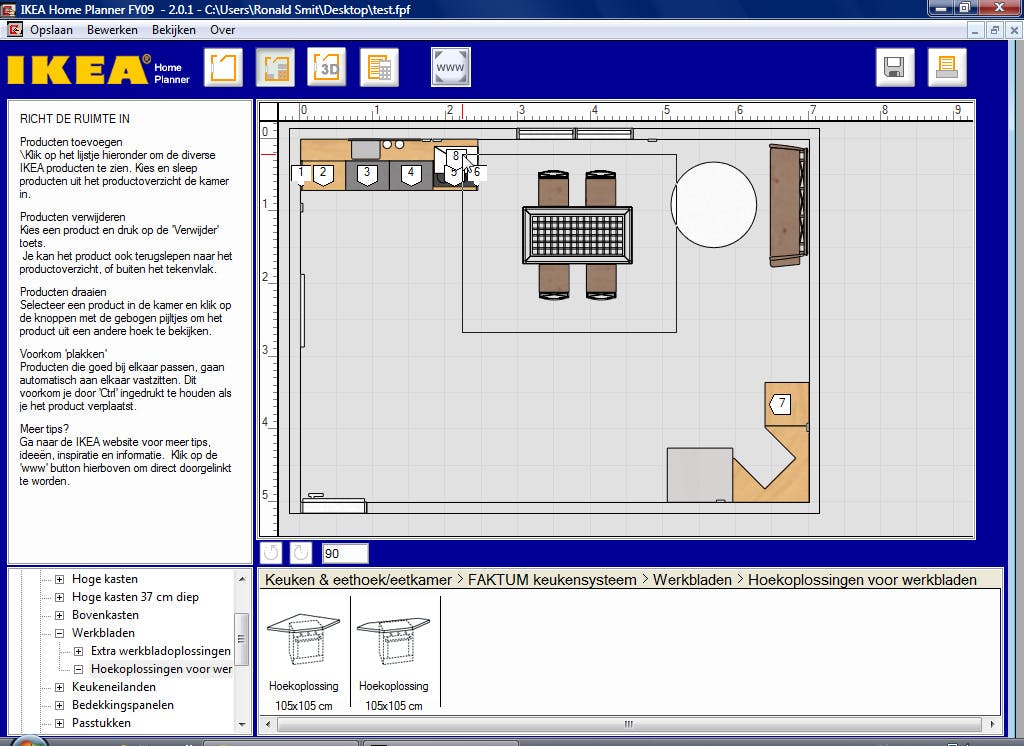Expand Extra werkbladoplossingen
This screenshot has height=746, width=1024.
(78, 651)
